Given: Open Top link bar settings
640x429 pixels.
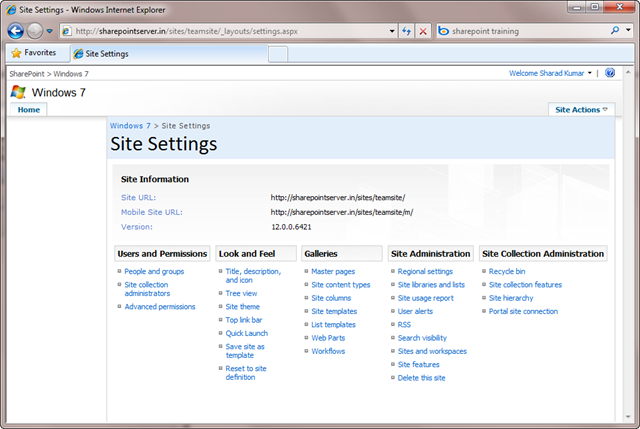Looking at the screenshot, I should pos(244,320).
